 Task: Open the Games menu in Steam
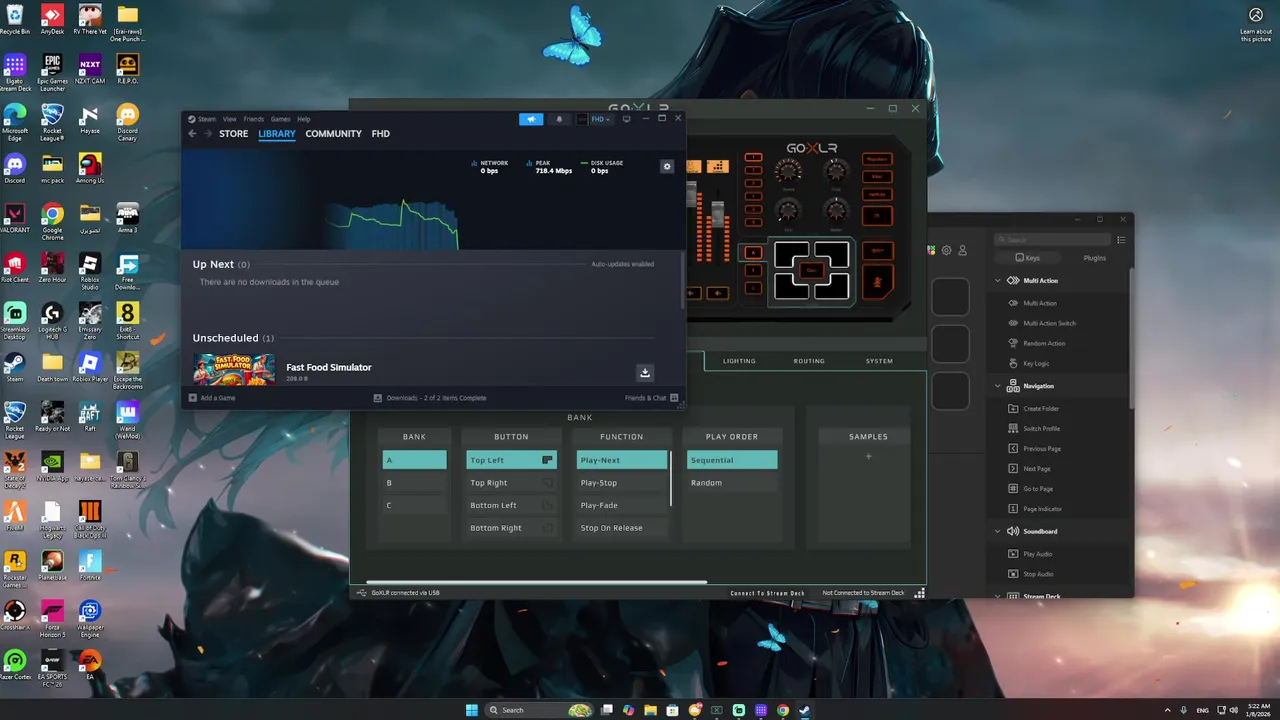281,119
